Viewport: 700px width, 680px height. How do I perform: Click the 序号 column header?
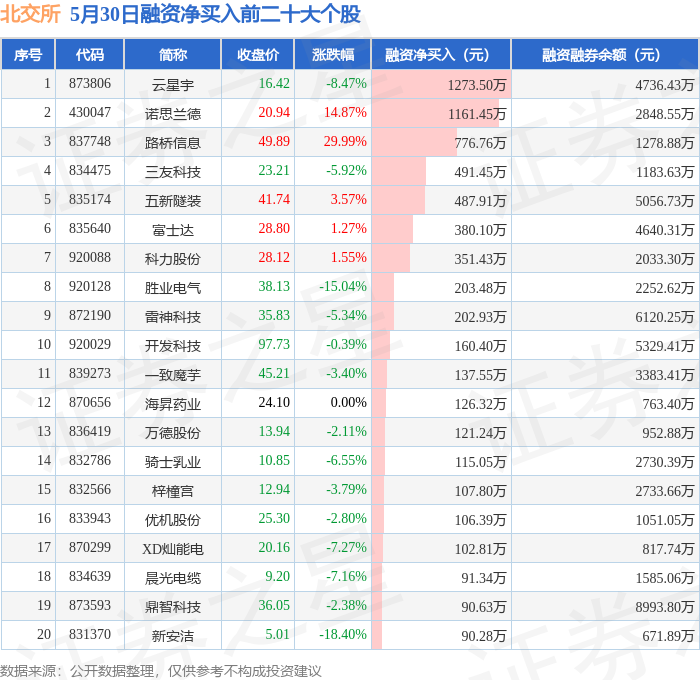(x=28, y=54)
